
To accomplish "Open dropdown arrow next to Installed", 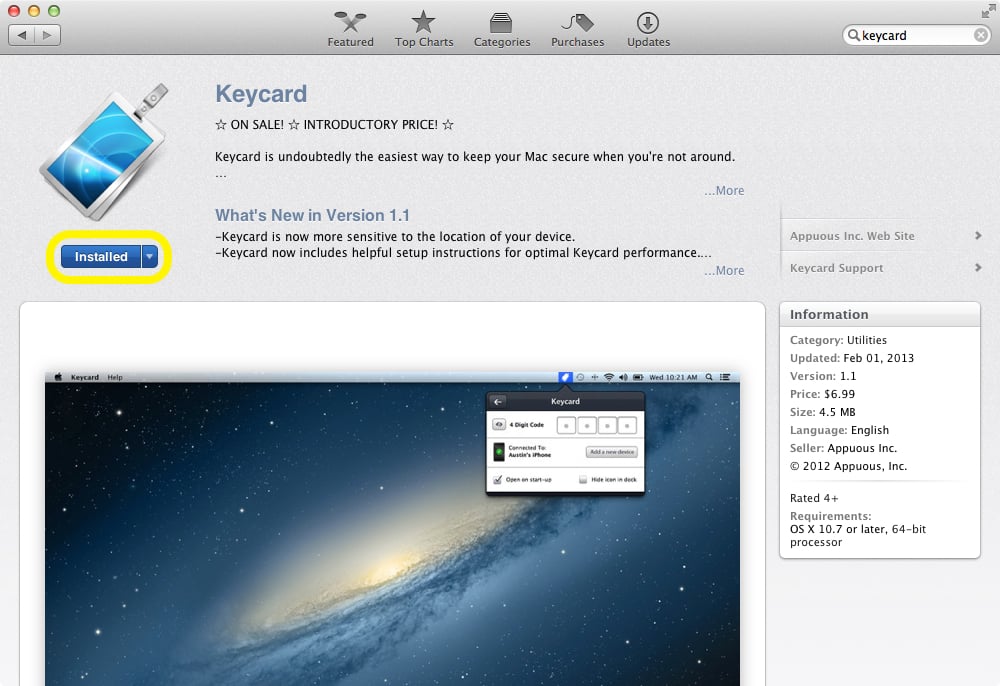I will (150, 256).
